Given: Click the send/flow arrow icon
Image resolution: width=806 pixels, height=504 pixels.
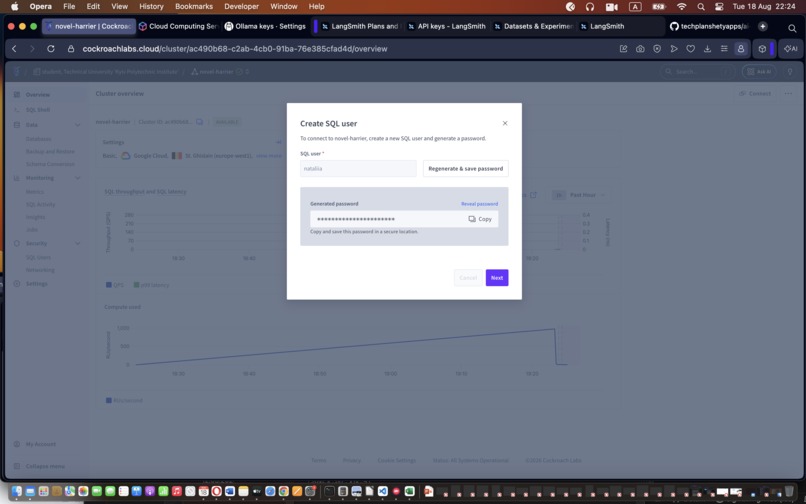Looking at the screenshot, I should coord(674,49).
